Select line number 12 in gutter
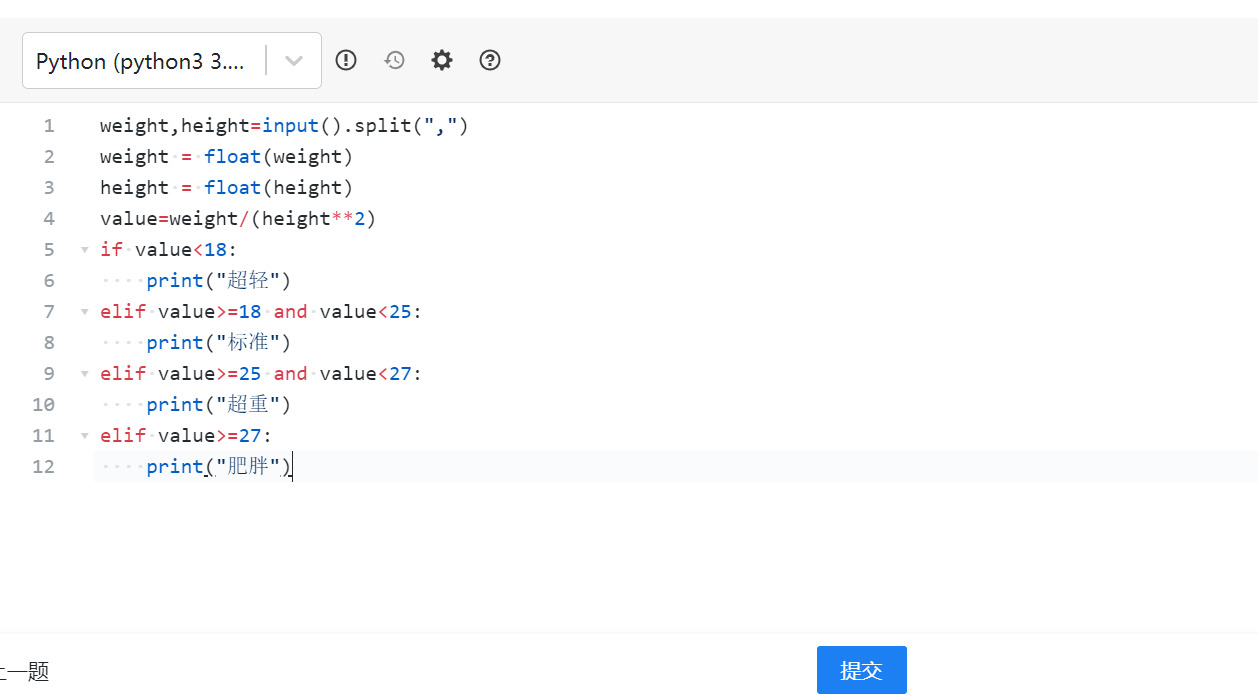The height and width of the screenshot is (697, 1258). [43, 467]
